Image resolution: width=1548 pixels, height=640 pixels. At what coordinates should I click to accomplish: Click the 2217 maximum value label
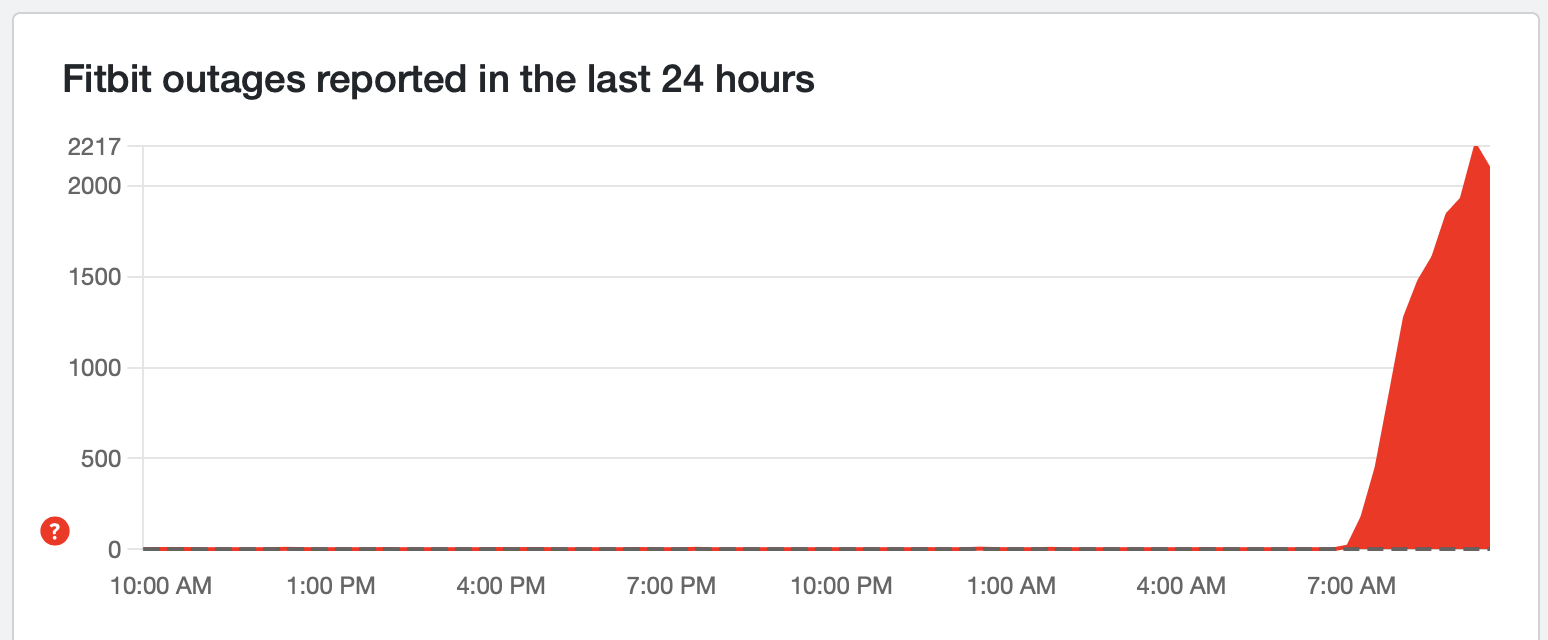click(94, 148)
